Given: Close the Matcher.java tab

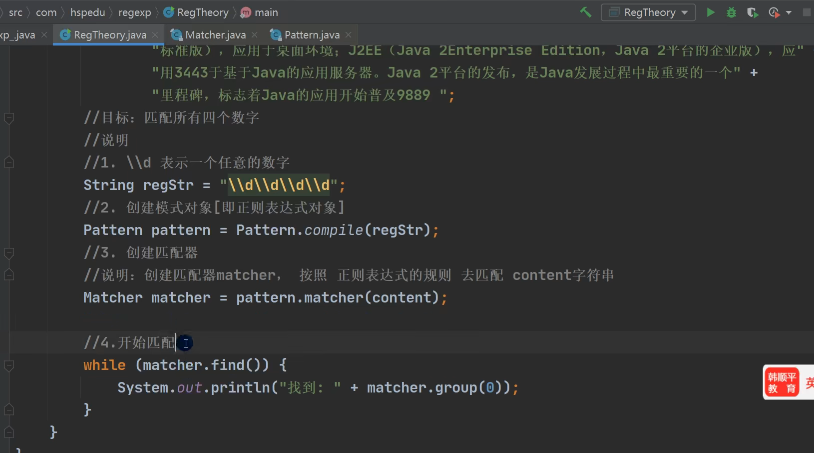Looking at the screenshot, I should (x=254, y=35).
